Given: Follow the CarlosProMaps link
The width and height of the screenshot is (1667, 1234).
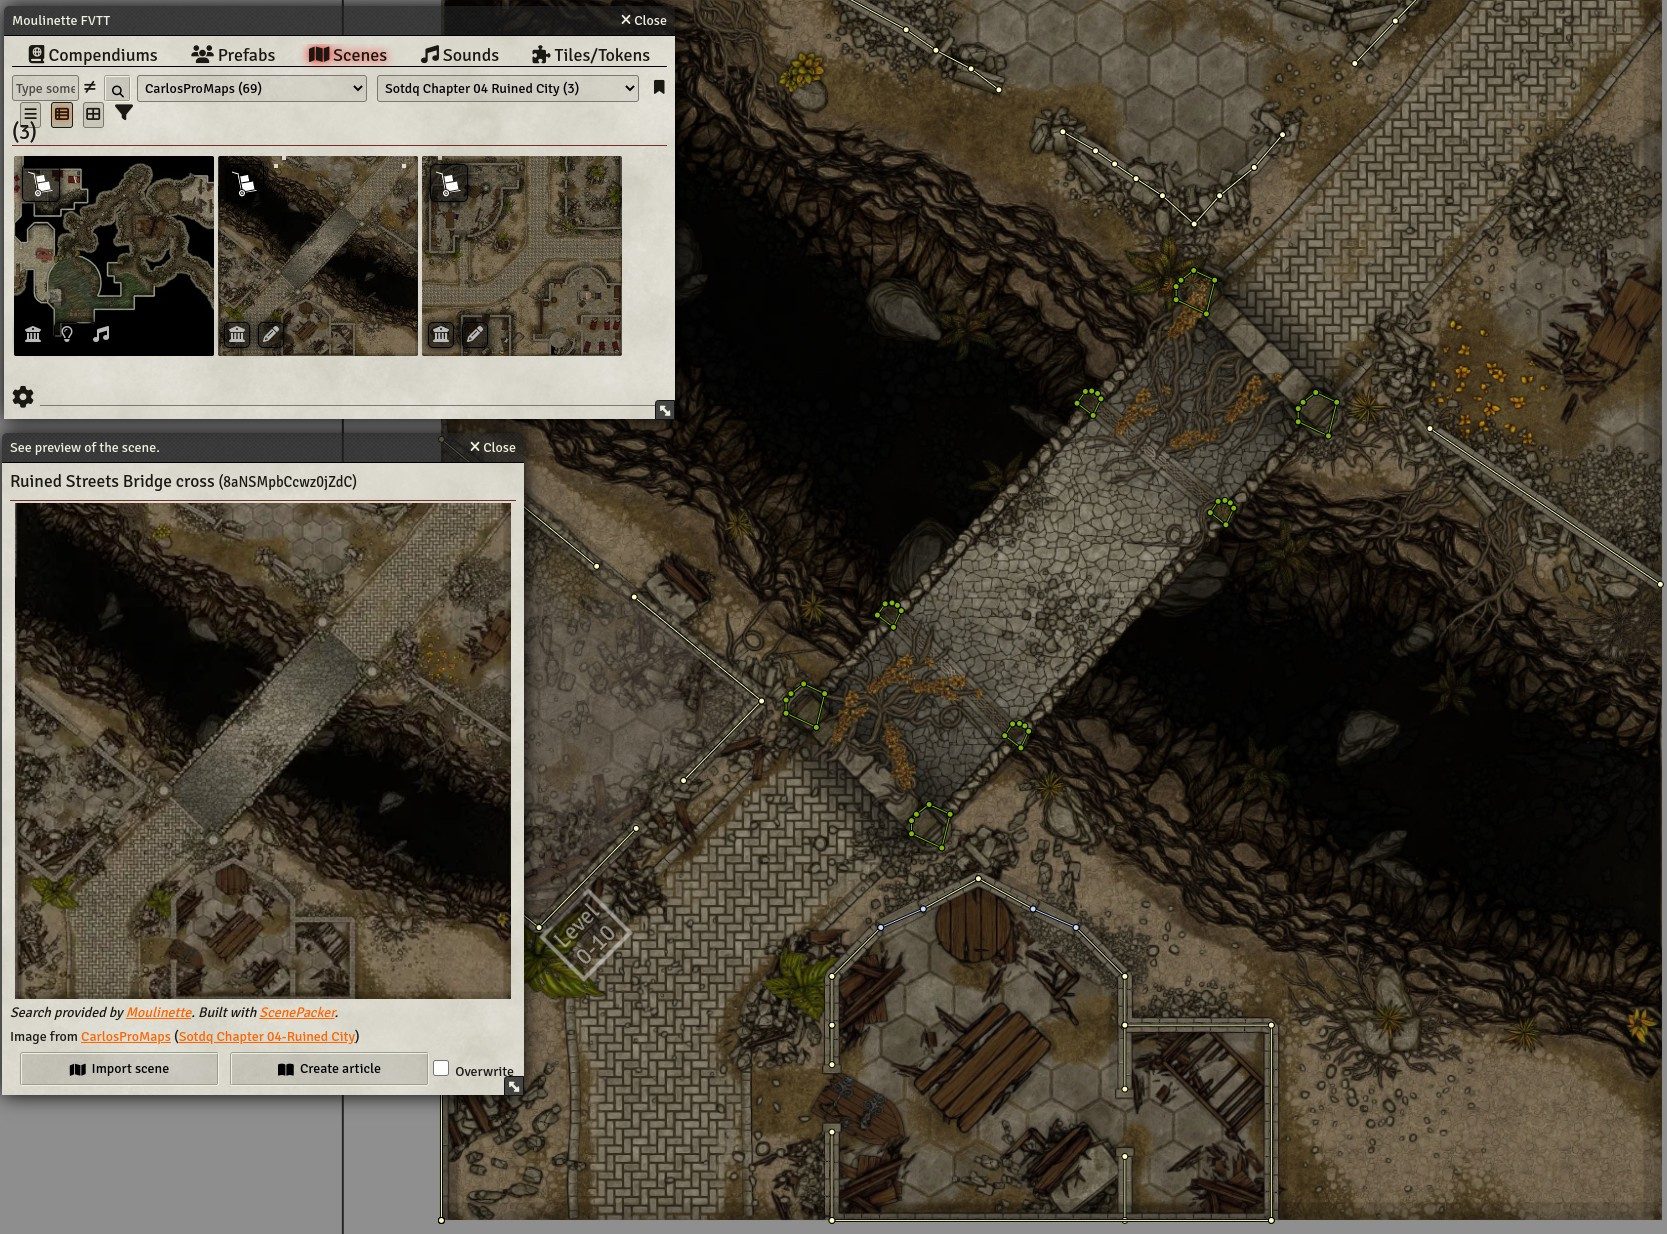Looking at the screenshot, I should point(126,1036).
